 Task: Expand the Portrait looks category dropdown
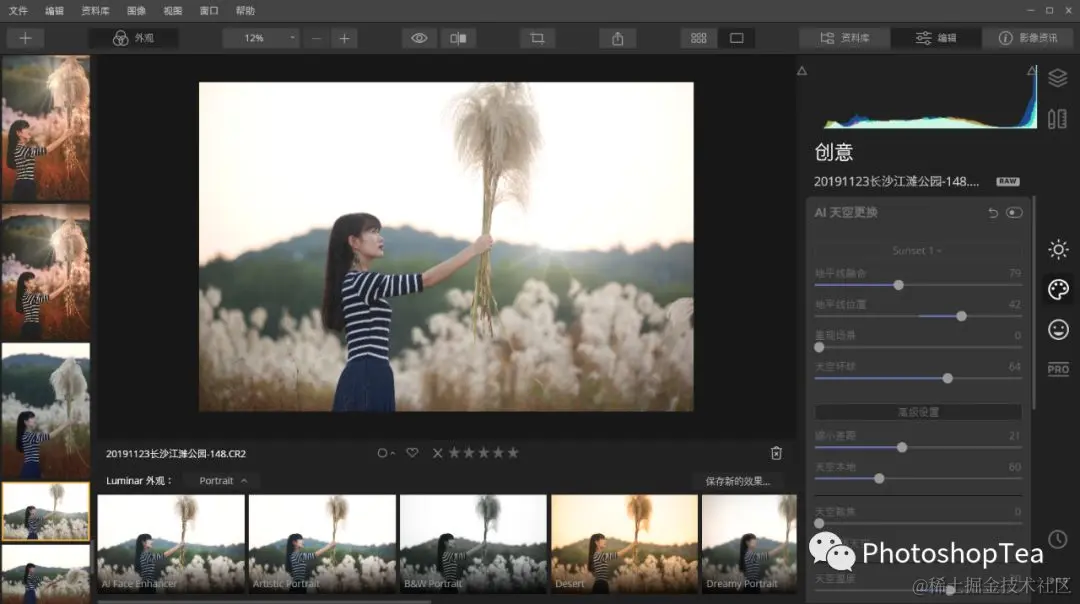[x=222, y=481]
